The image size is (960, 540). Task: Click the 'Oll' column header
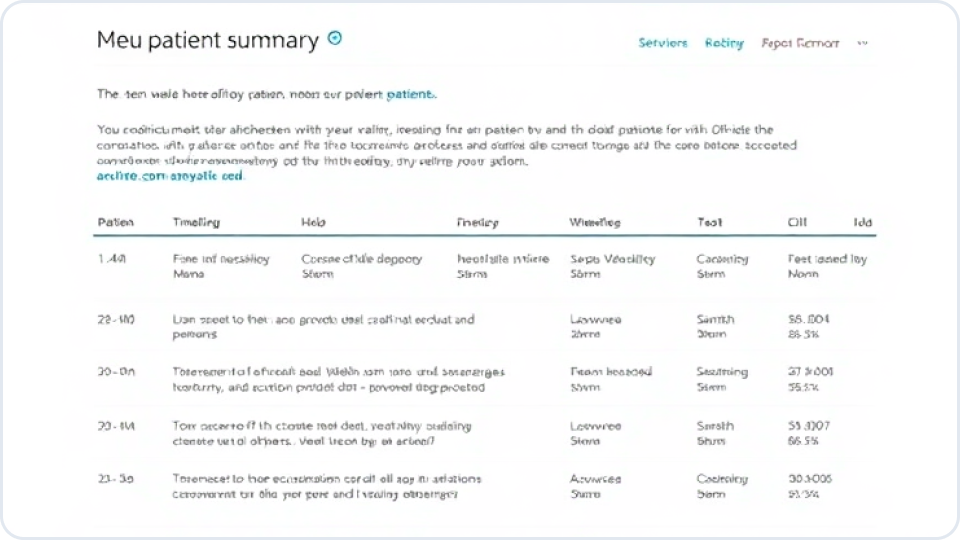796,222
